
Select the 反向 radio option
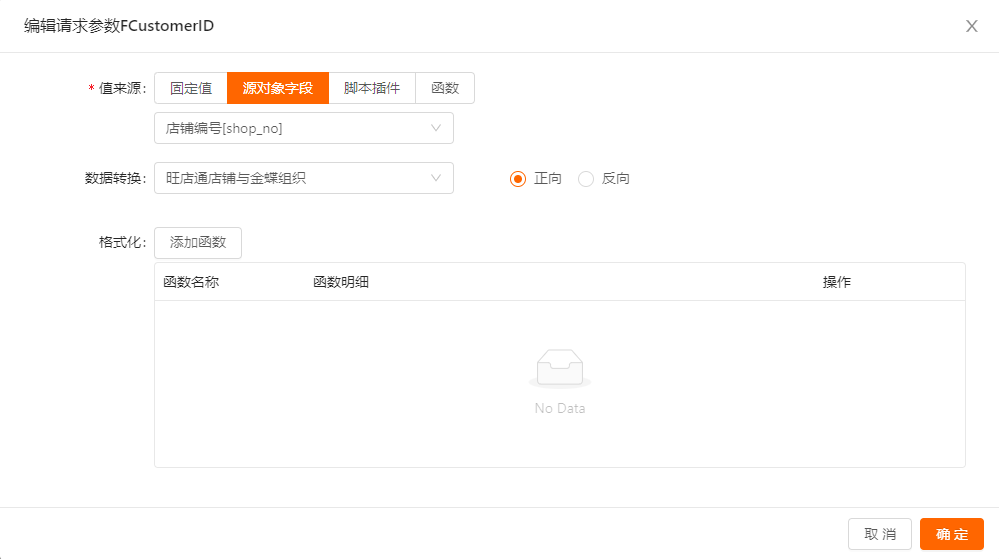point(586,179)
